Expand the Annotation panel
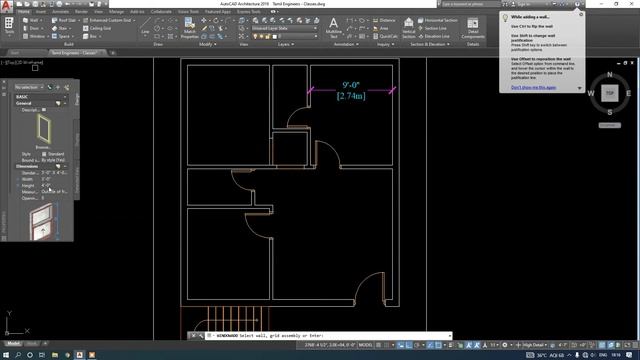This screenshot has height=360, width=640. [346, 44]
